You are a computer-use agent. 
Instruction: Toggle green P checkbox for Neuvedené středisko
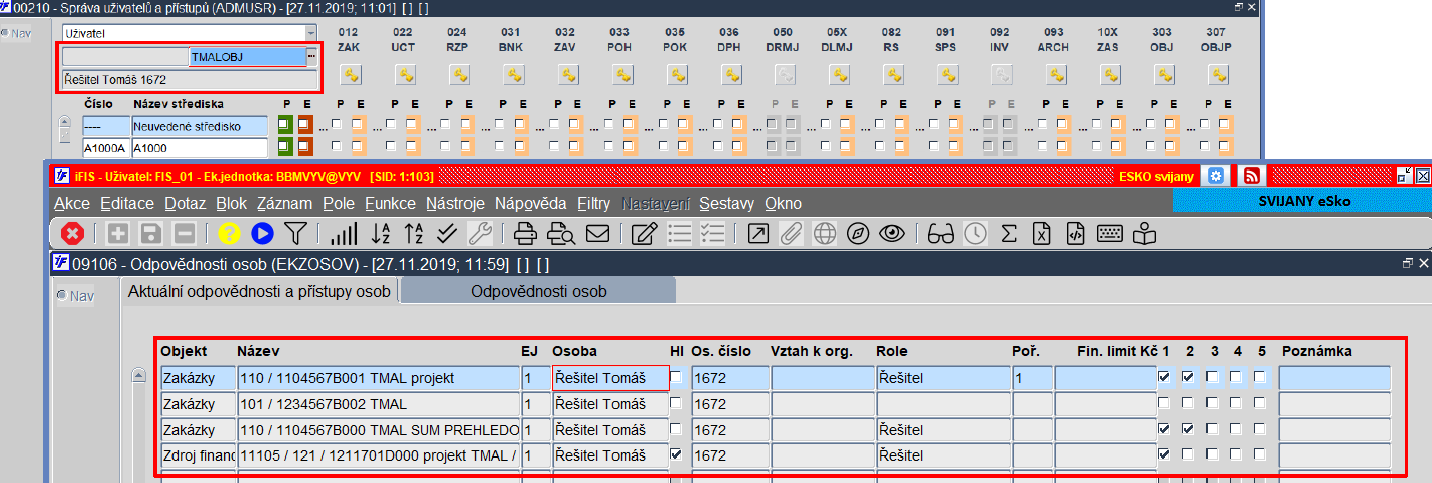pyautogui.click(x=285, y=125)
